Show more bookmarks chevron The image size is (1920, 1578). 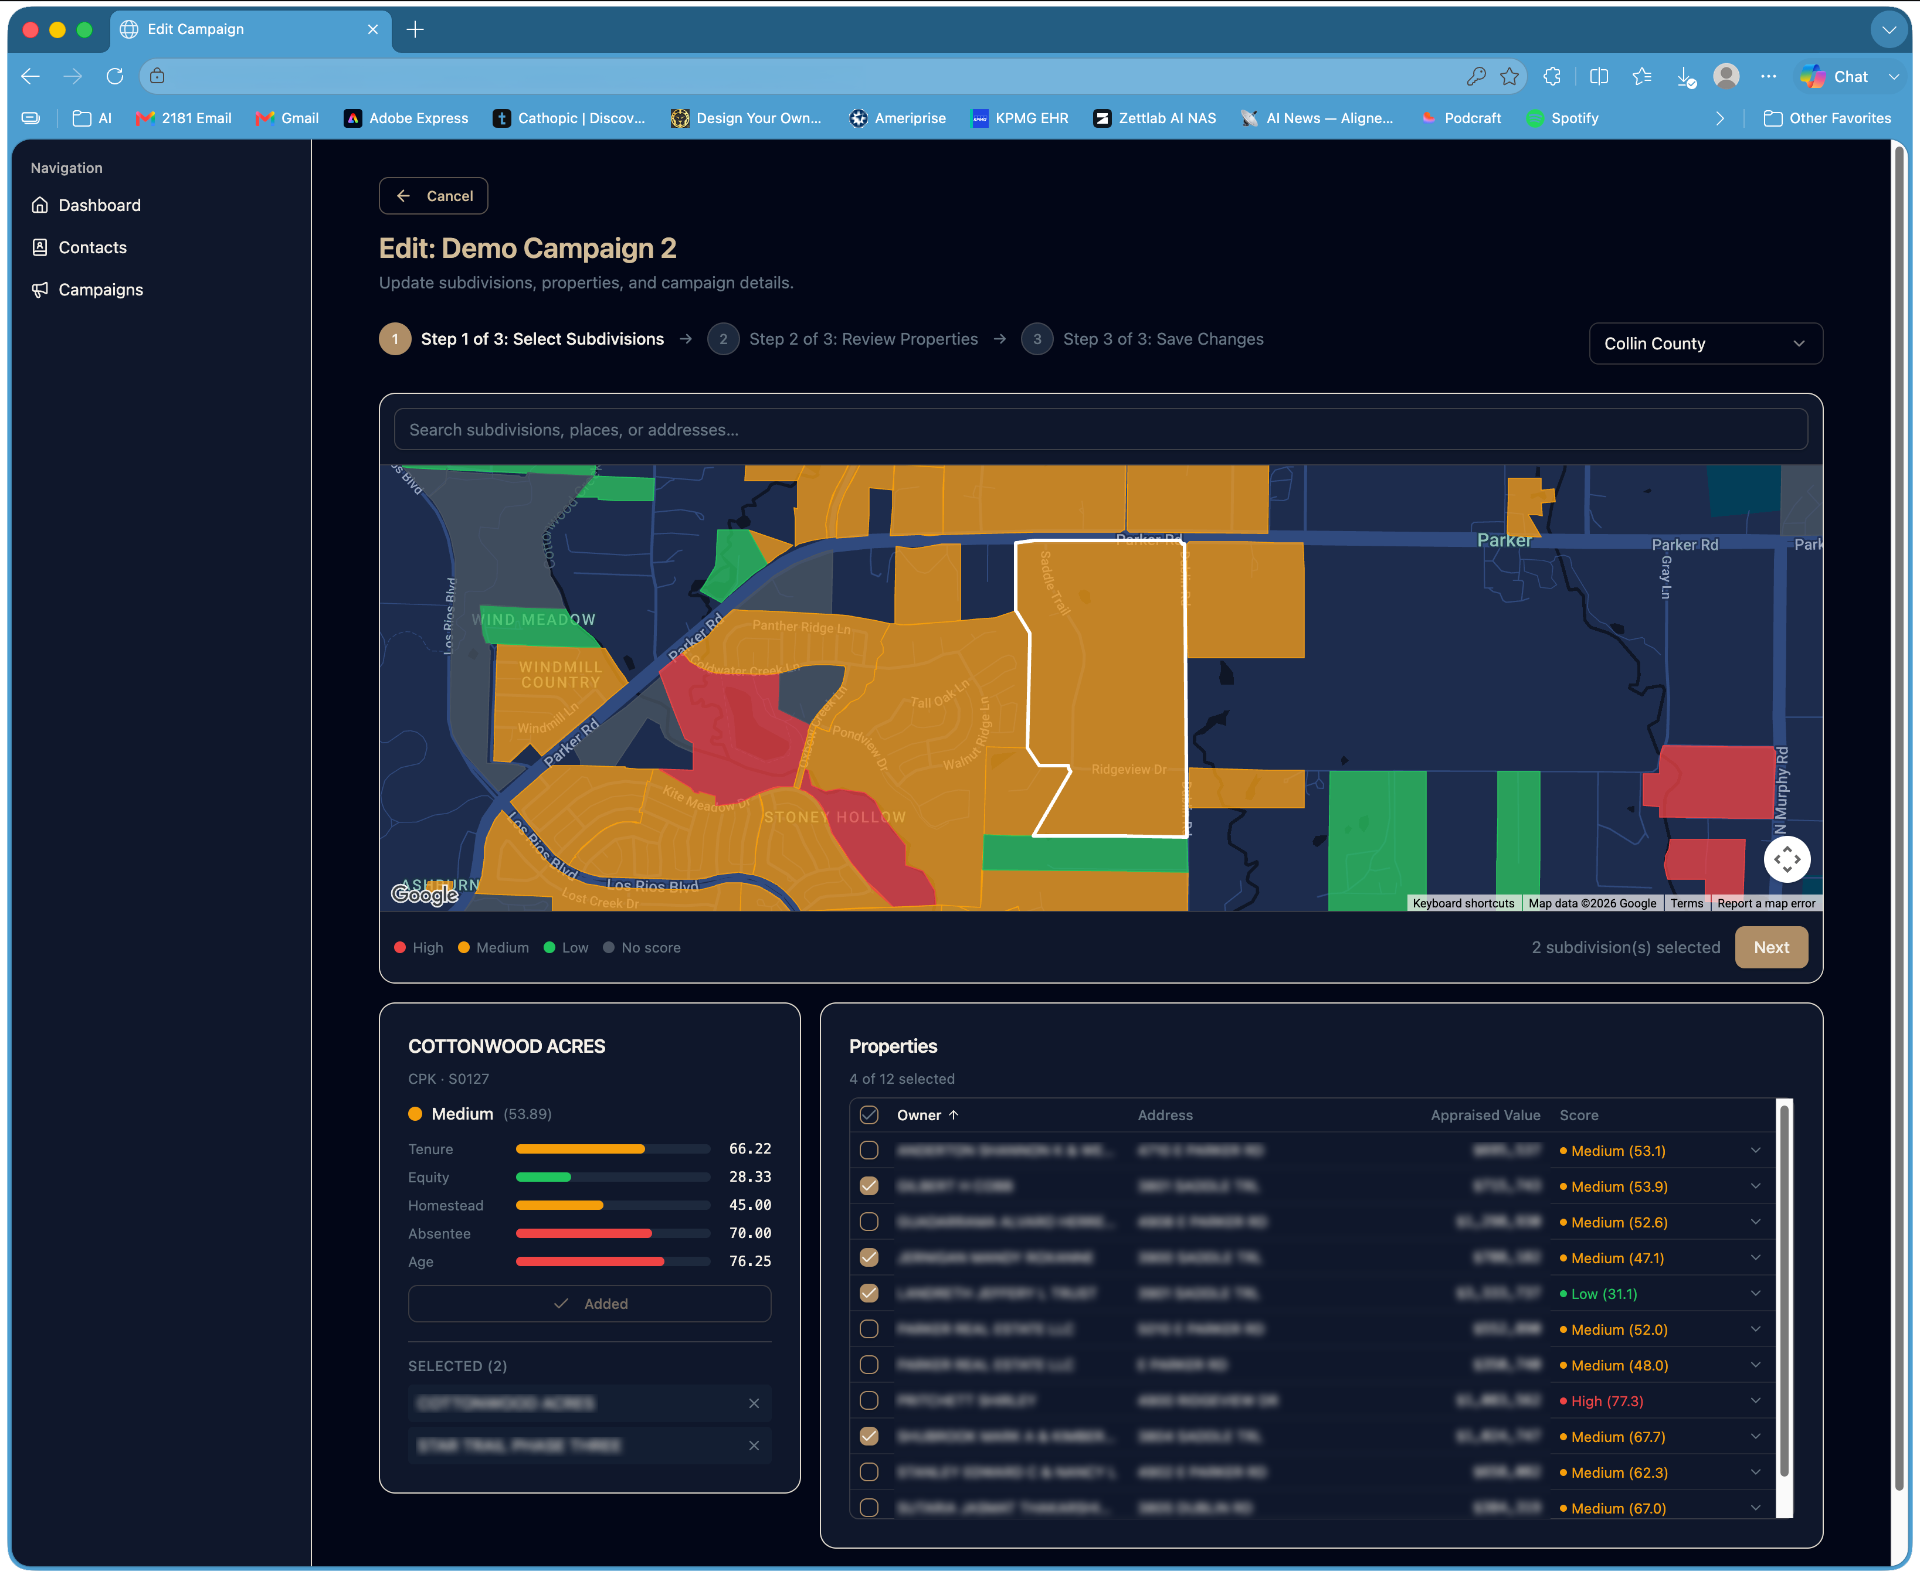point(1720,118)
